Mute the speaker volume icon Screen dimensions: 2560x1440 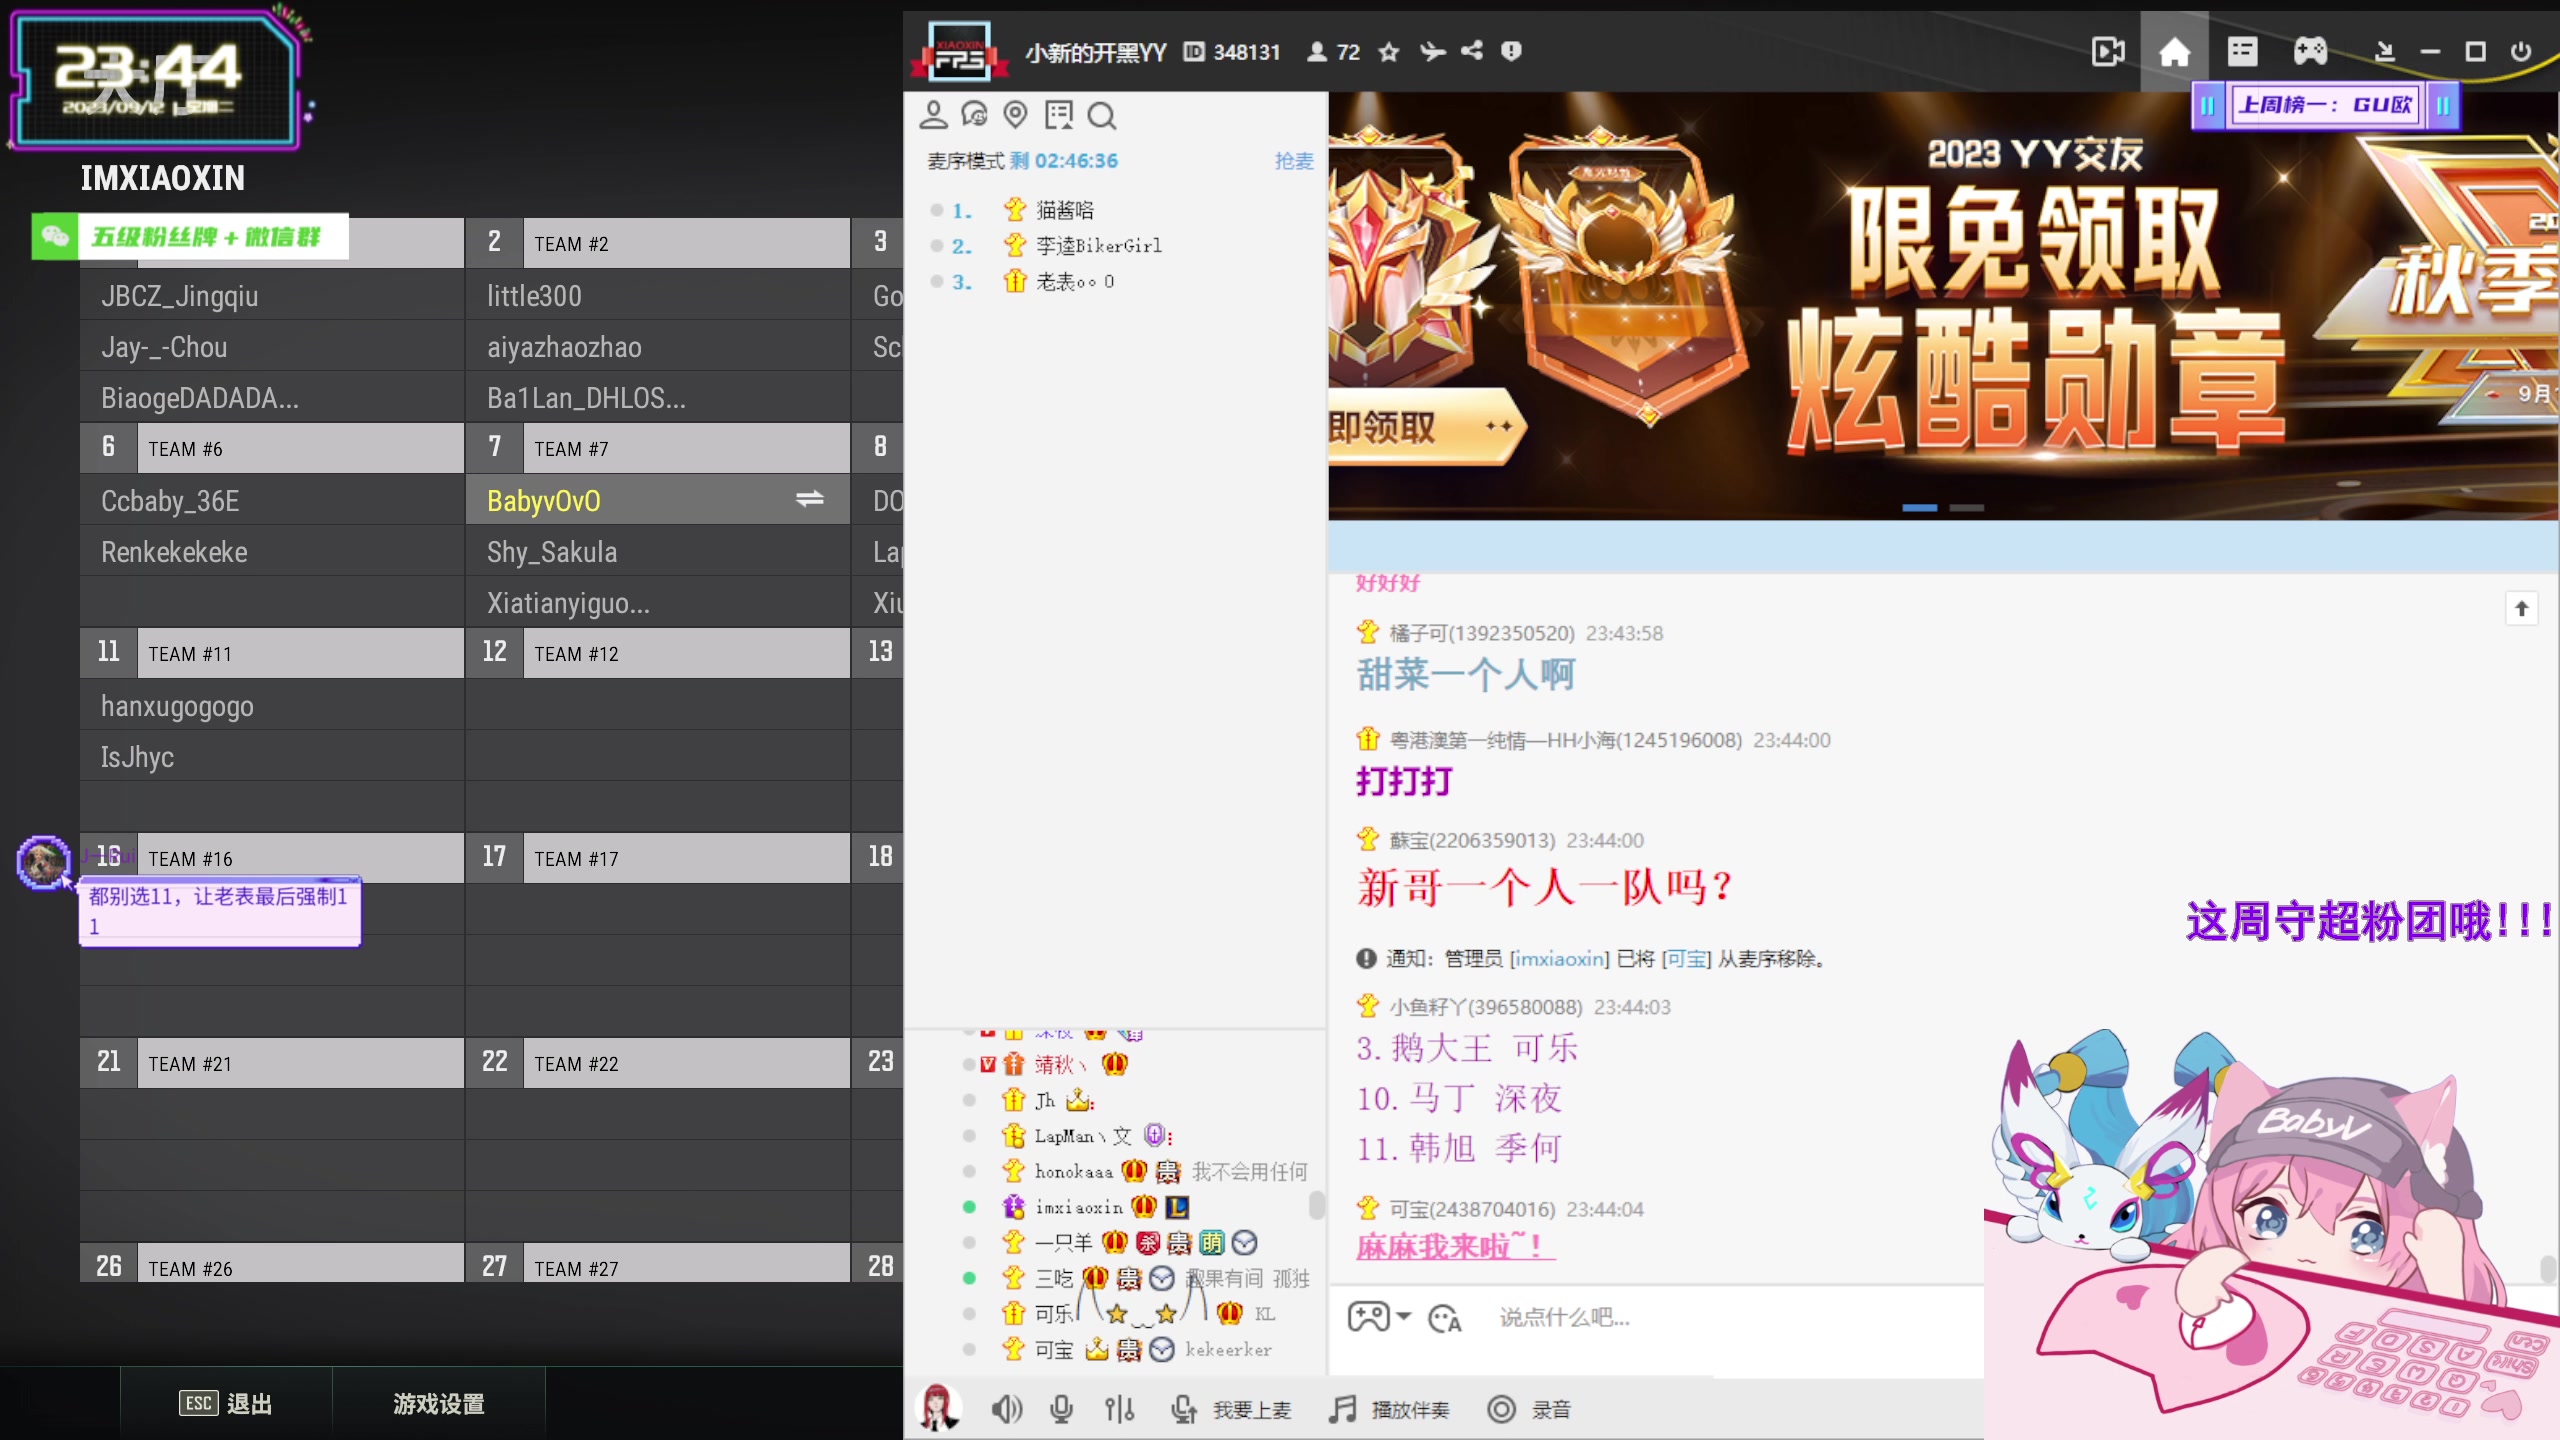point(1007,1409)
